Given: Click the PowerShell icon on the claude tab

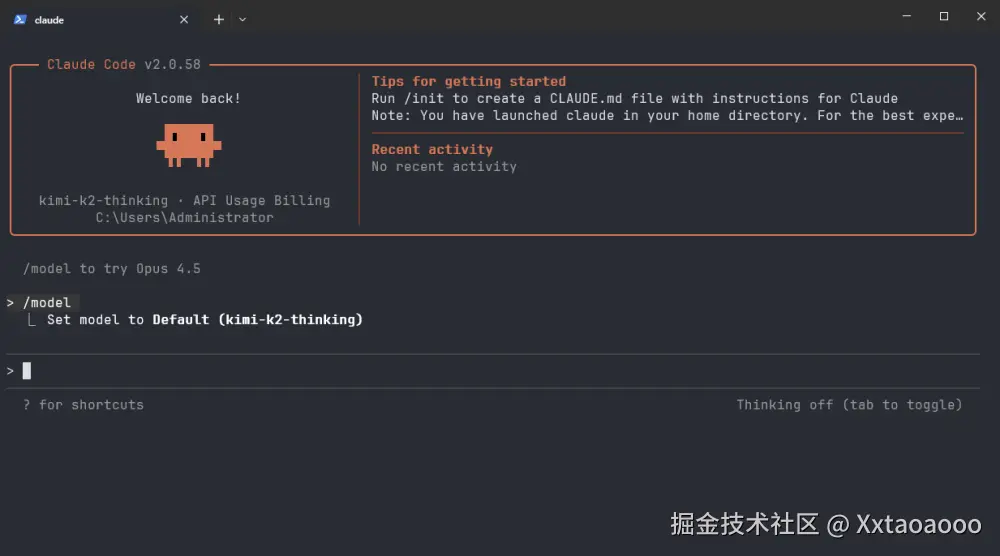Looking at the screenshot, I should click(20, 19).
